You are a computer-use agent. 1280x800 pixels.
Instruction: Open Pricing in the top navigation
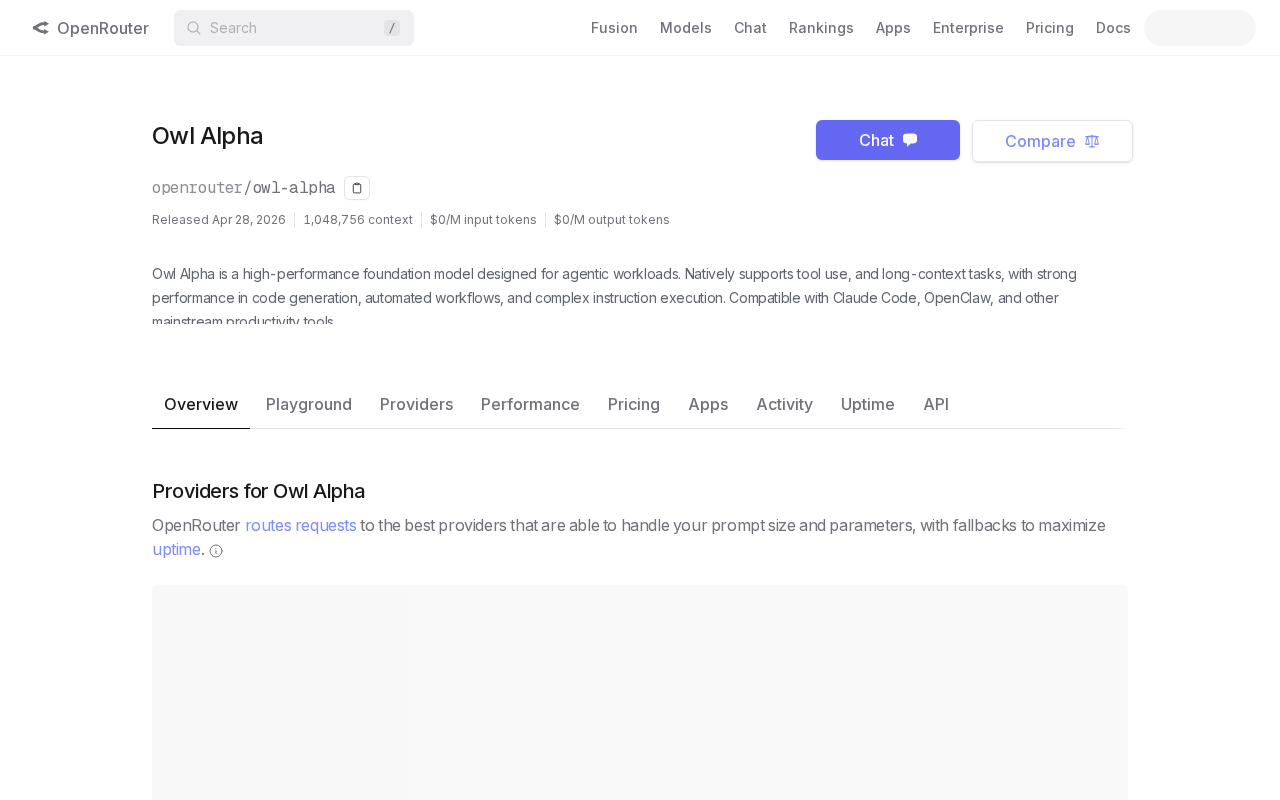click(x=1050, y=28)
